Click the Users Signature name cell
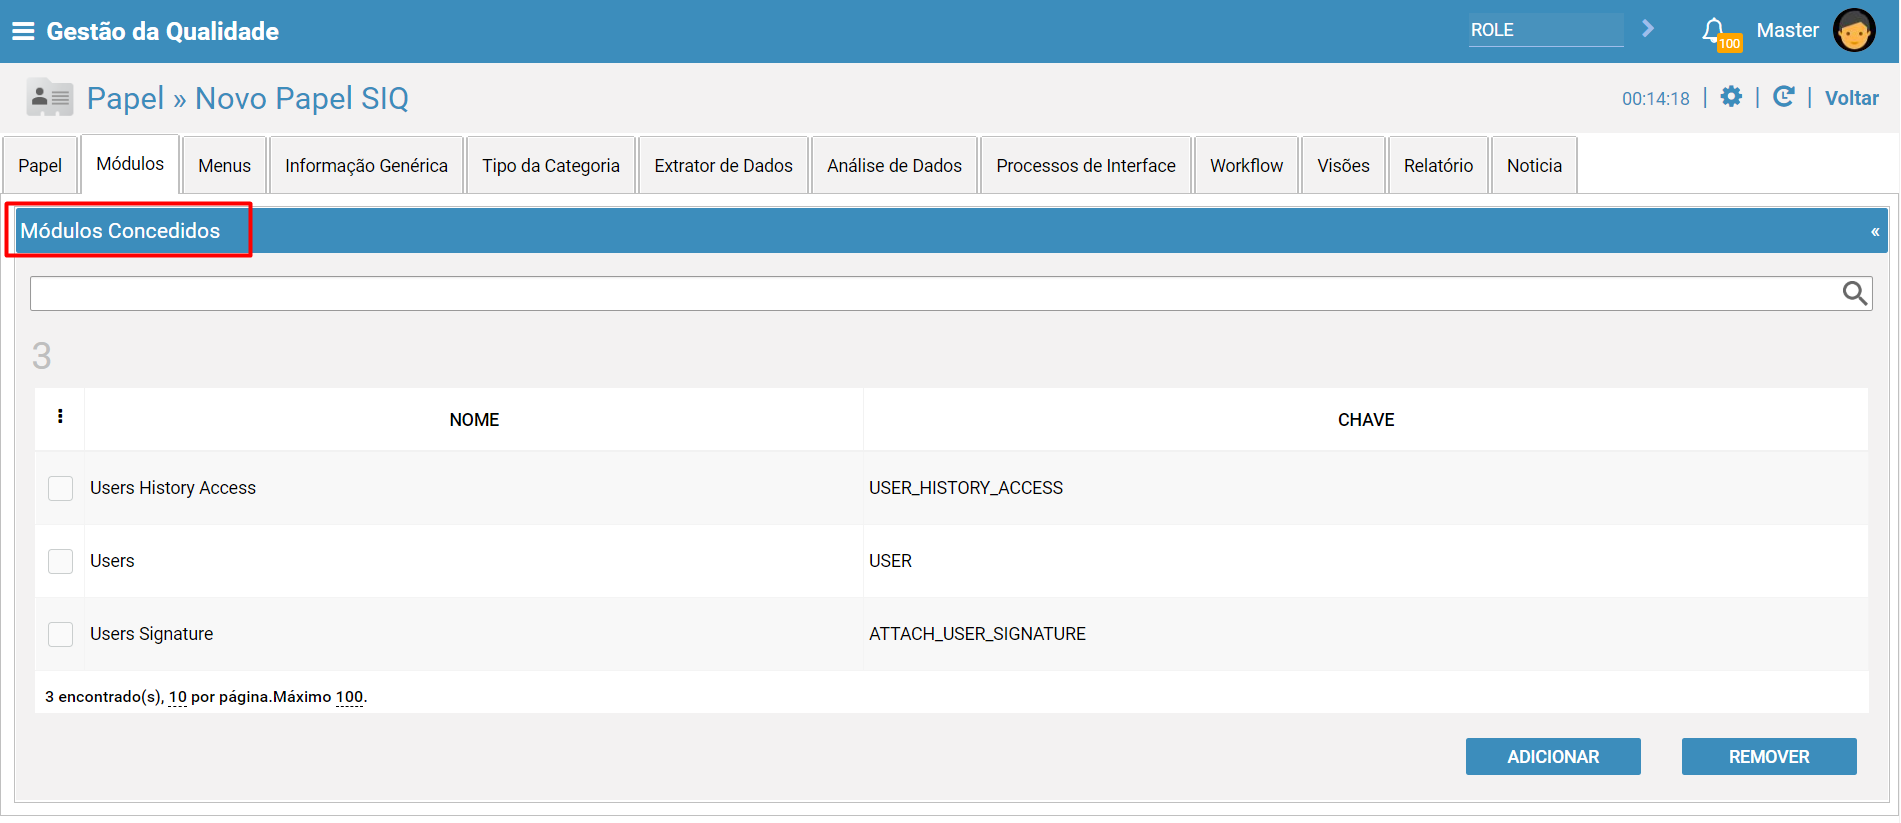 [x=152, y=634]
